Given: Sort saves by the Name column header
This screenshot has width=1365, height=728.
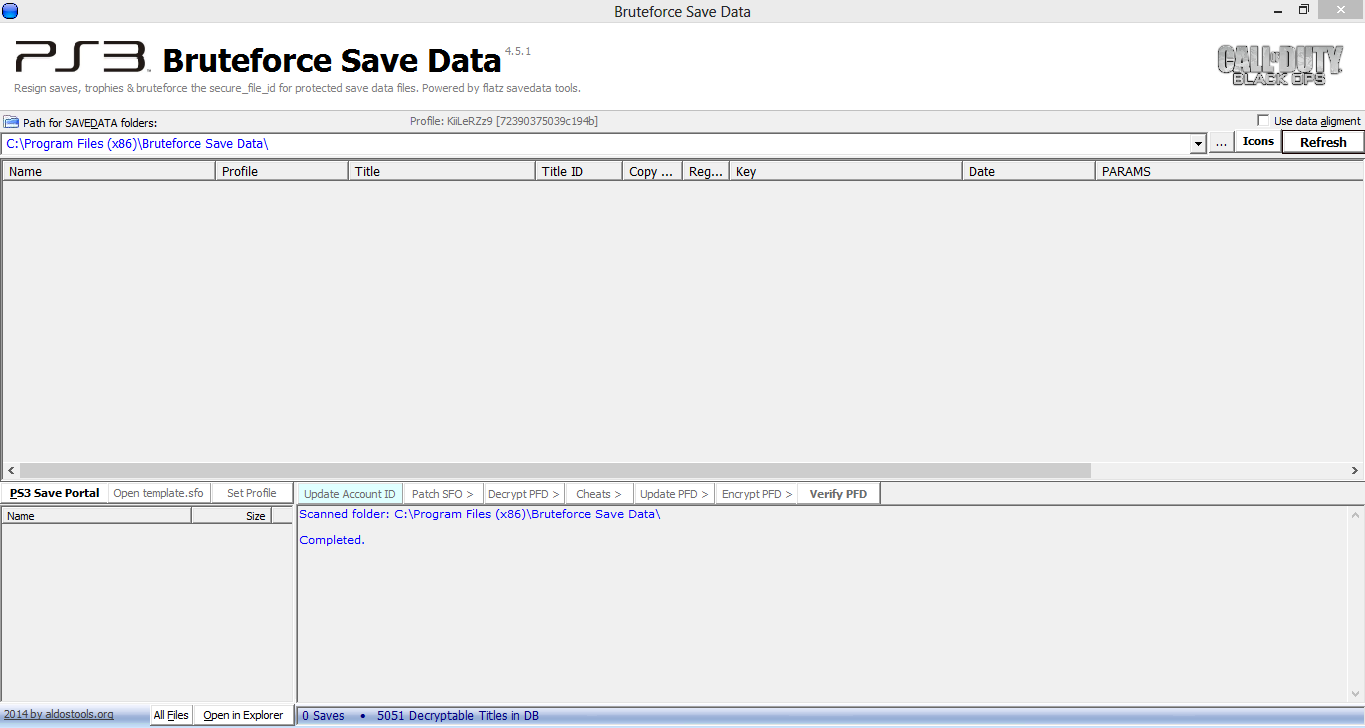Looking at the screenshot, I should click(109, 171).
